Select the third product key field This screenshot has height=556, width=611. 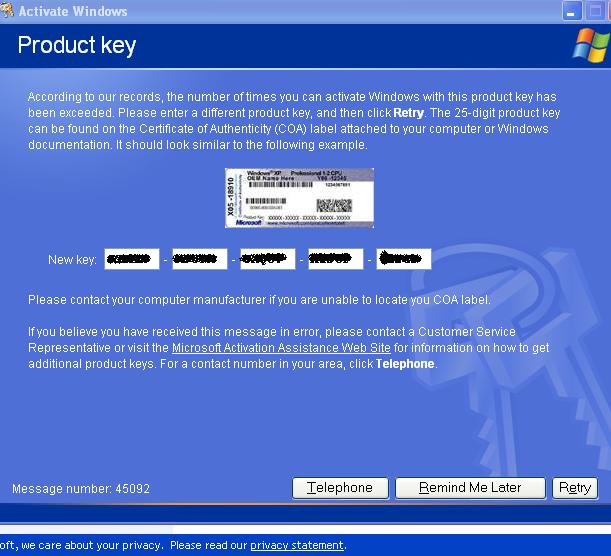268,259
